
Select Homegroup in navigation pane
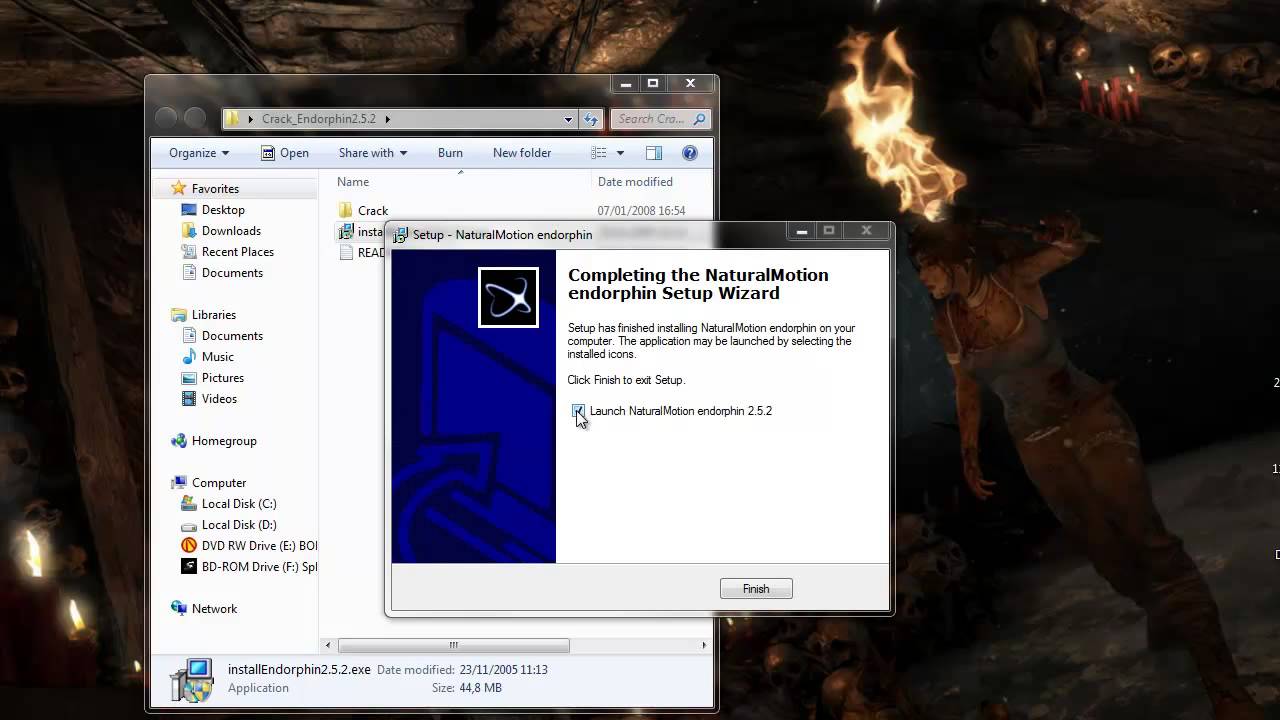[x=224, y=441]
